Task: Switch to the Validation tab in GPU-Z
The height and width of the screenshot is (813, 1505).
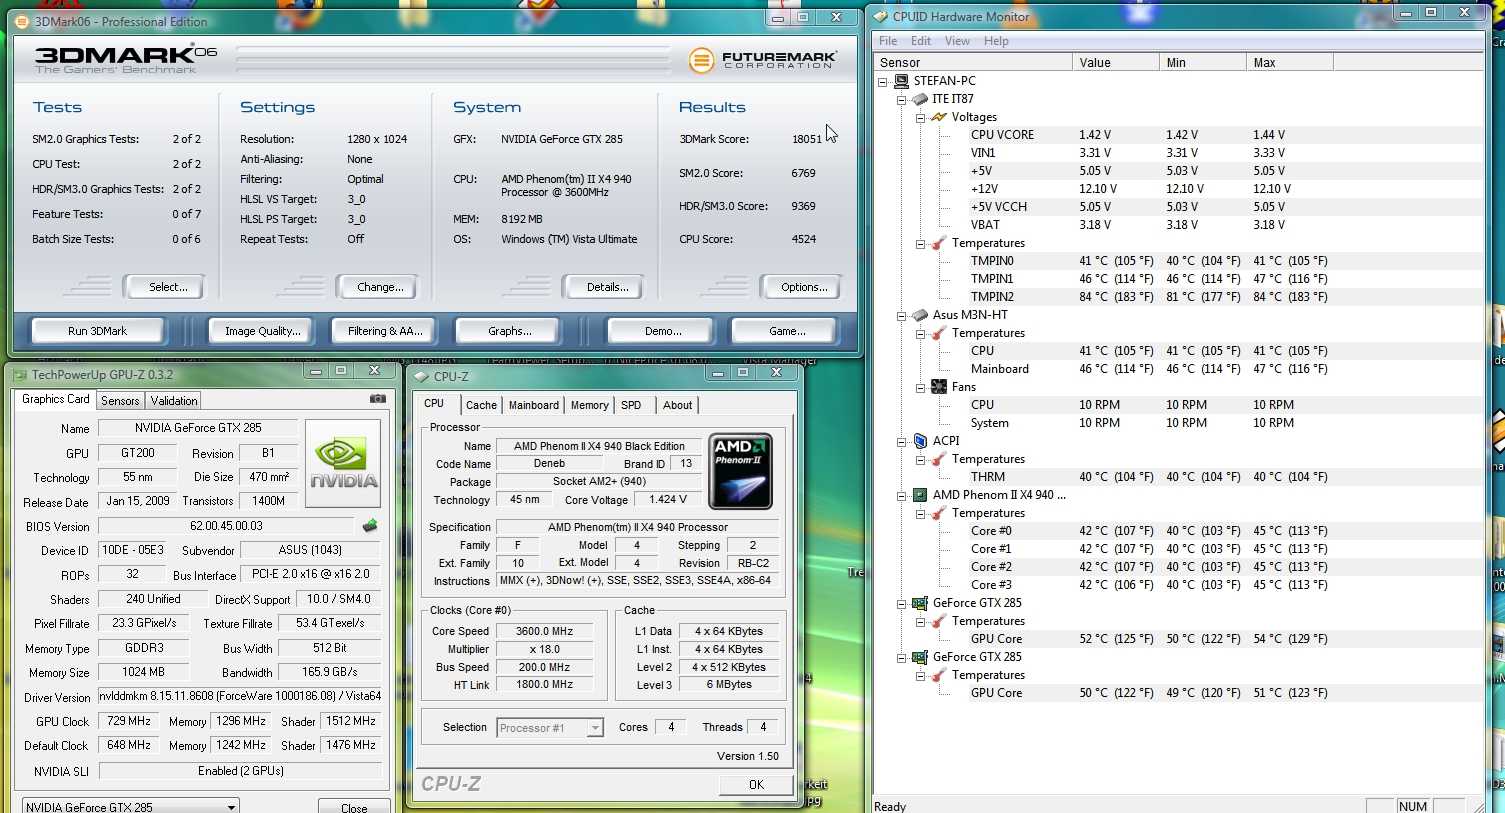Action: [174, 401]
